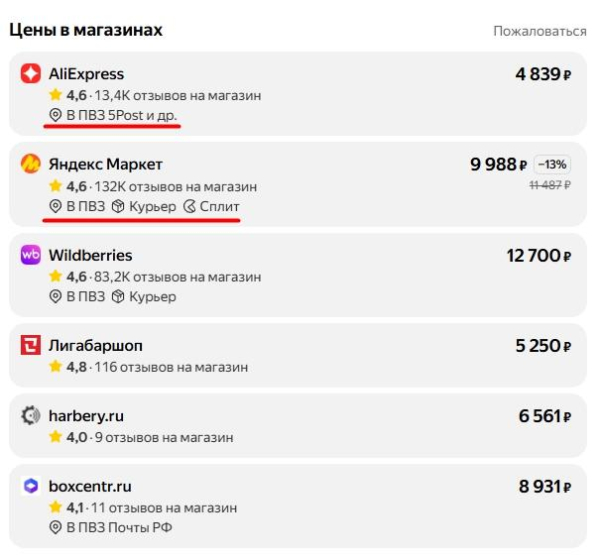This screenshot has width=600, height=560.
Task: Click the Пожаловаться link
Action: (539, 32)
